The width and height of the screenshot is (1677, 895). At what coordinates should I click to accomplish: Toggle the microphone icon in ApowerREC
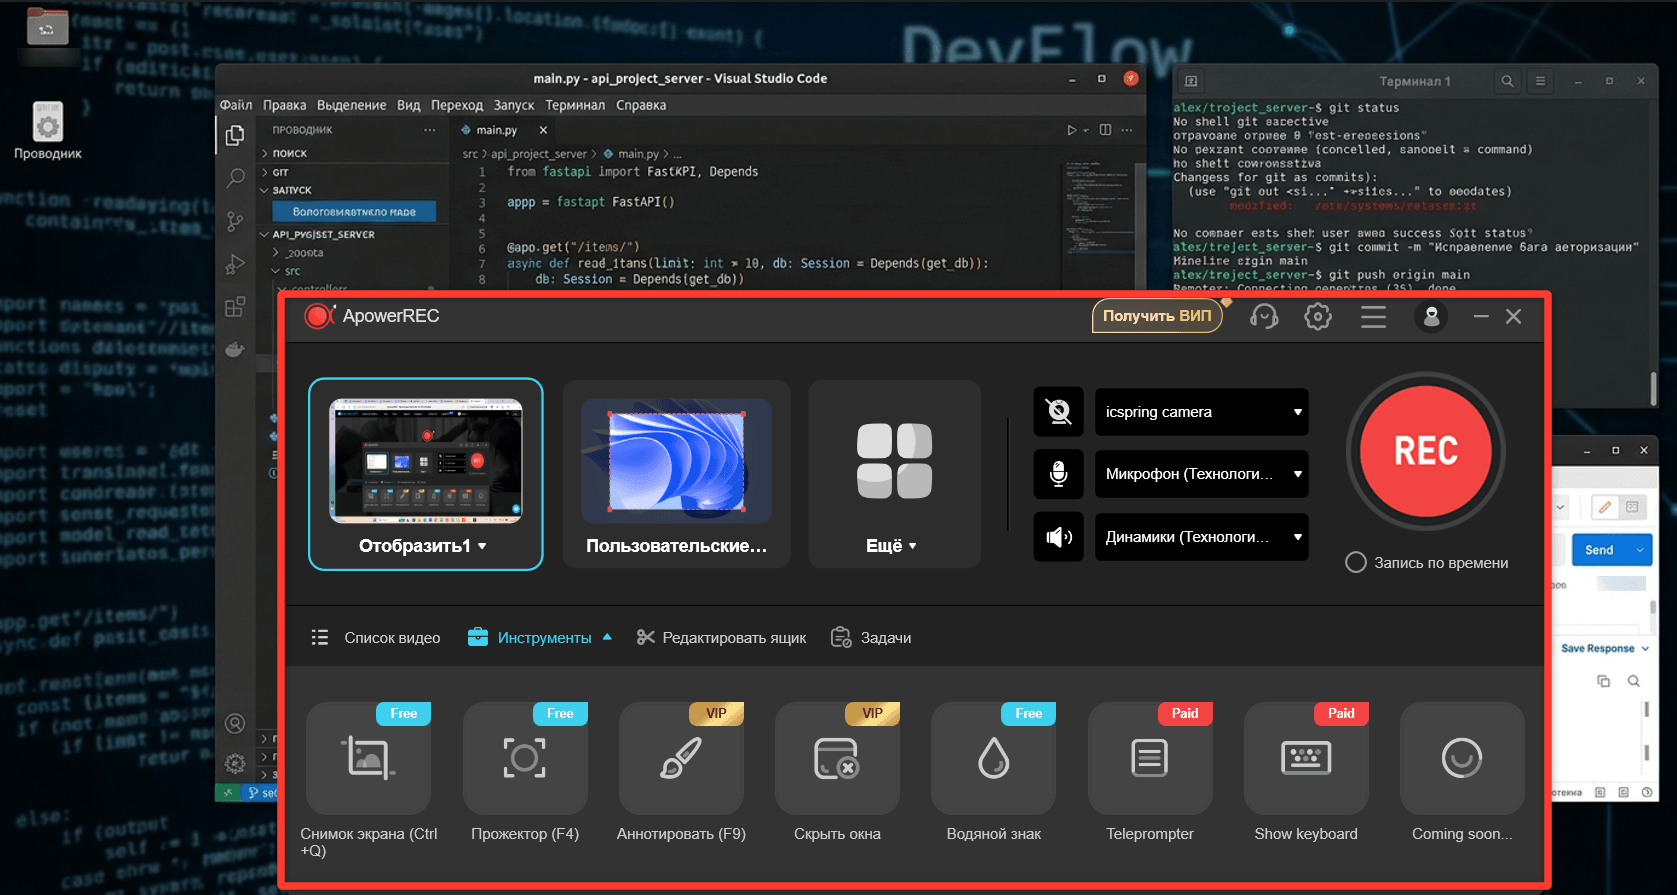point(1058,474)
